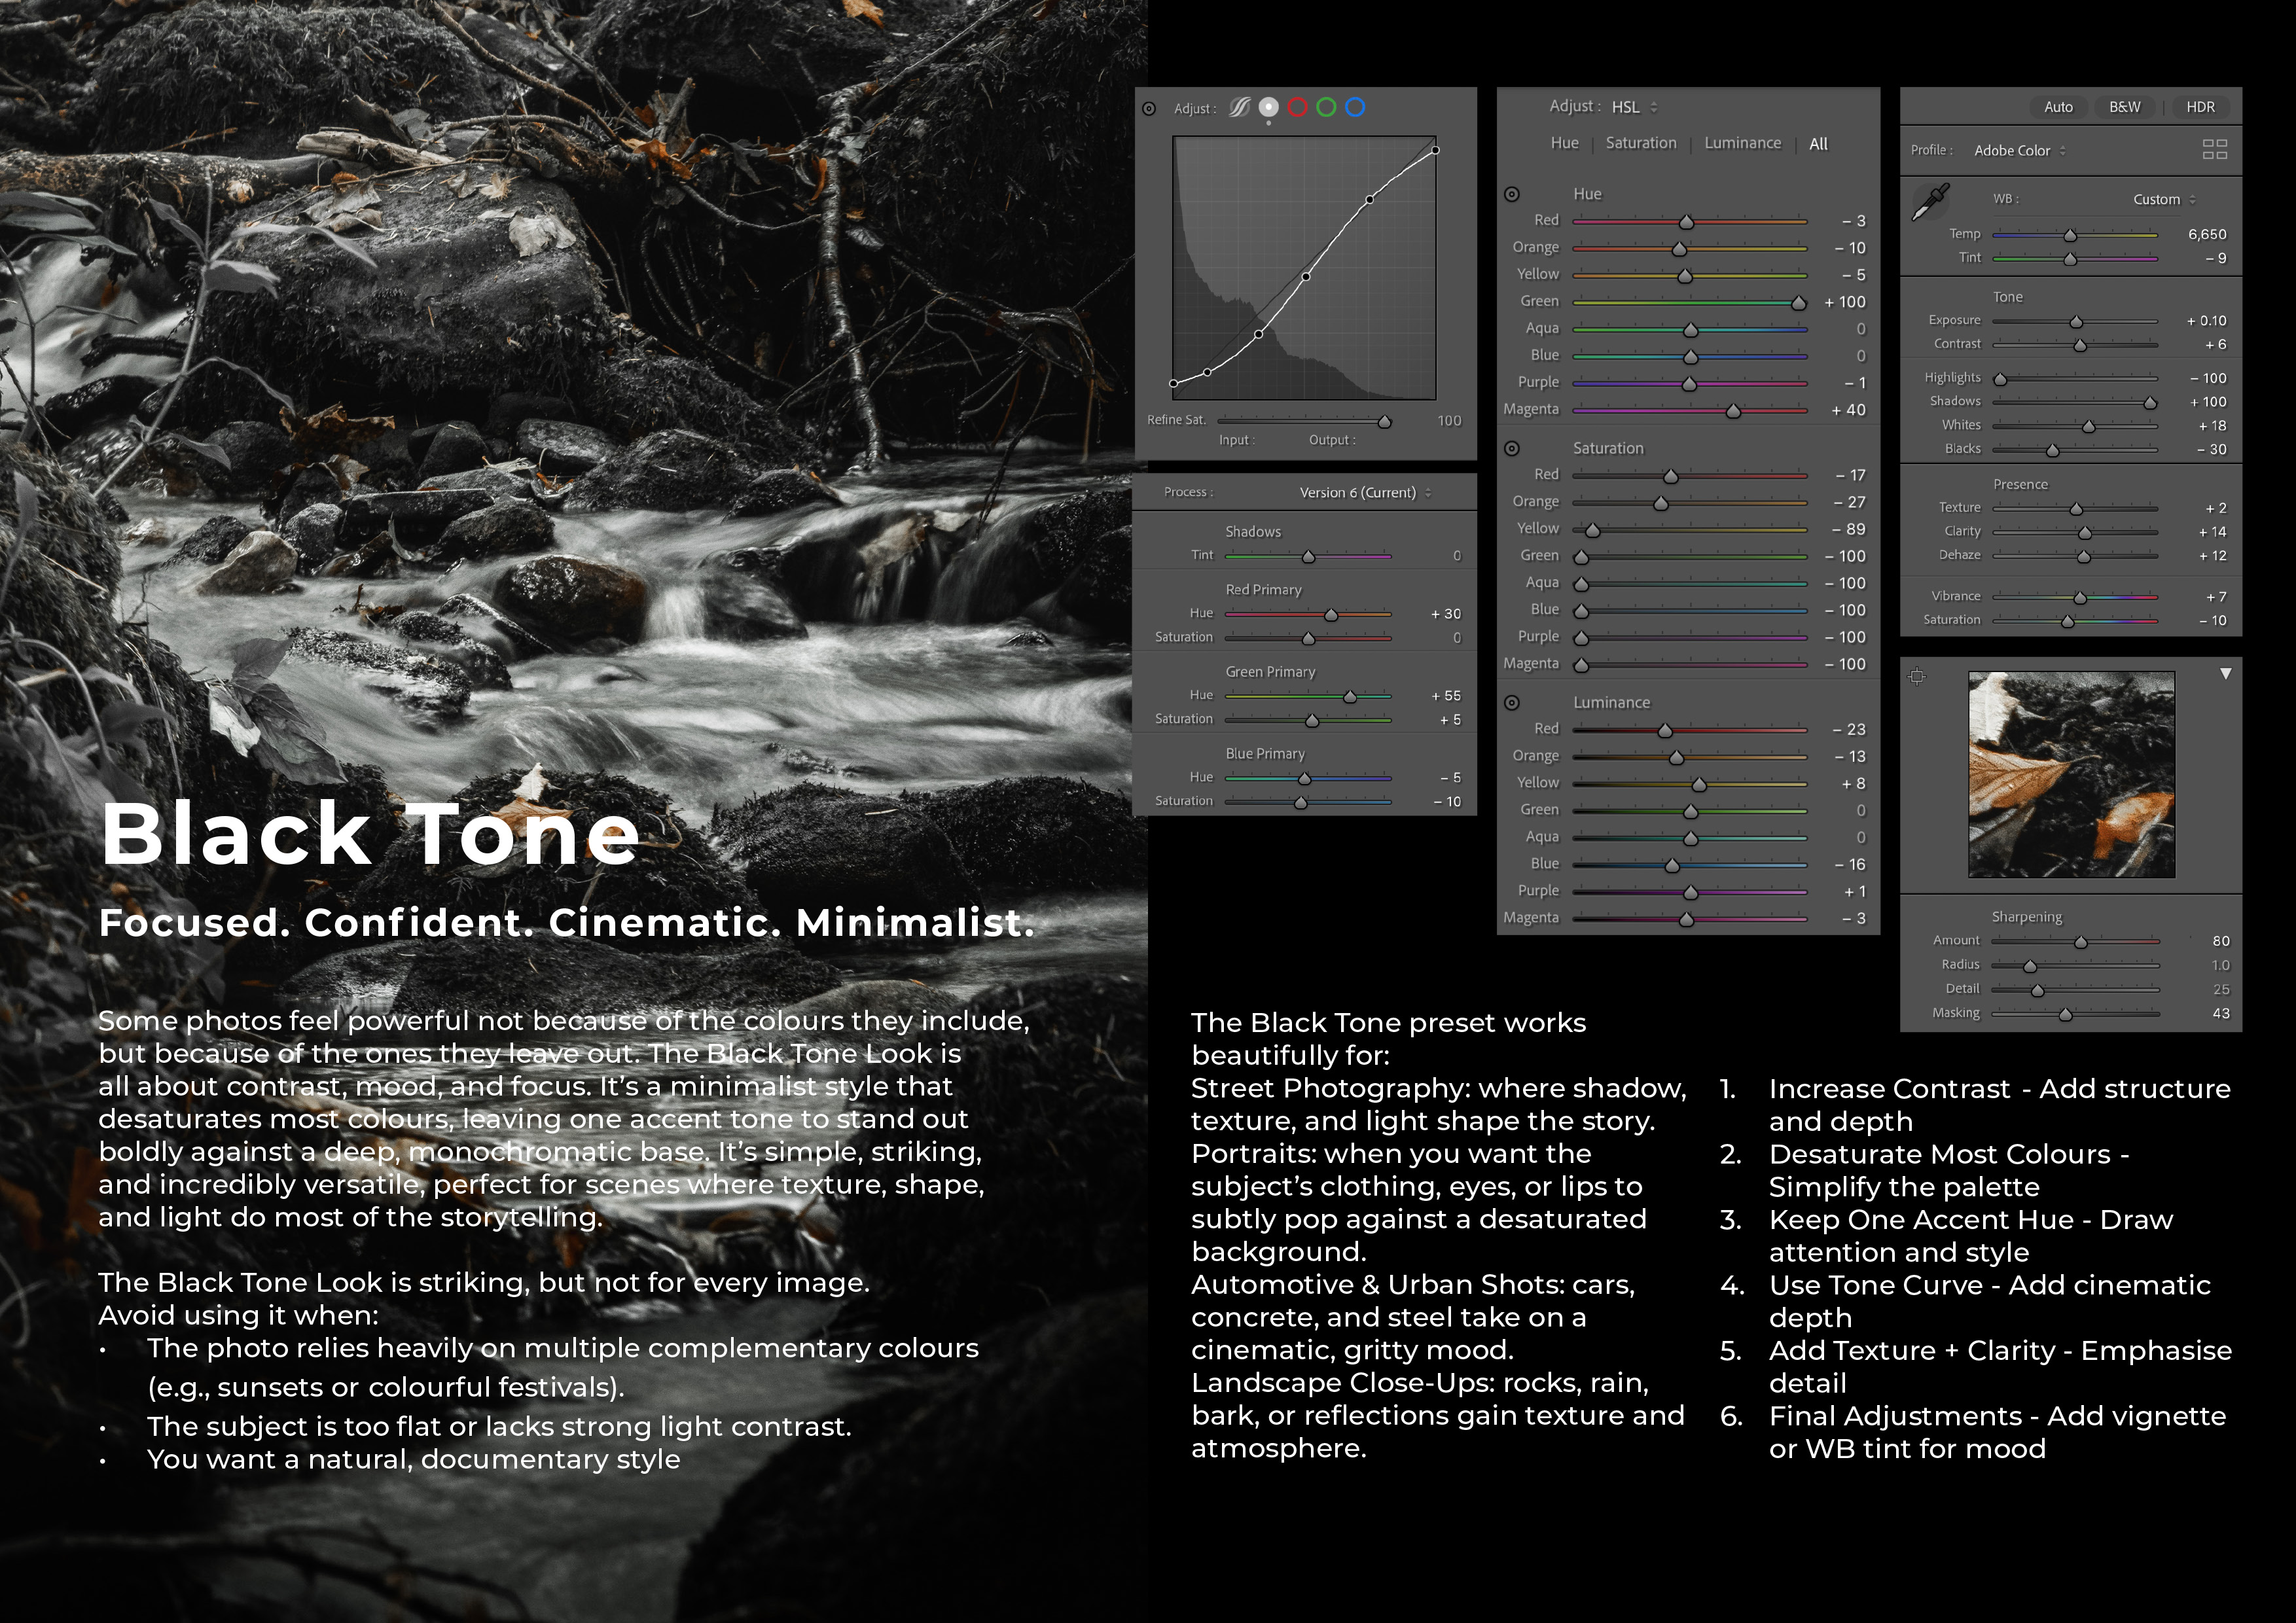Image resolution: width=2296 pixels, height=1623 pixels.
Task: Select the red channel curve circle
Action: [1297, 107]
